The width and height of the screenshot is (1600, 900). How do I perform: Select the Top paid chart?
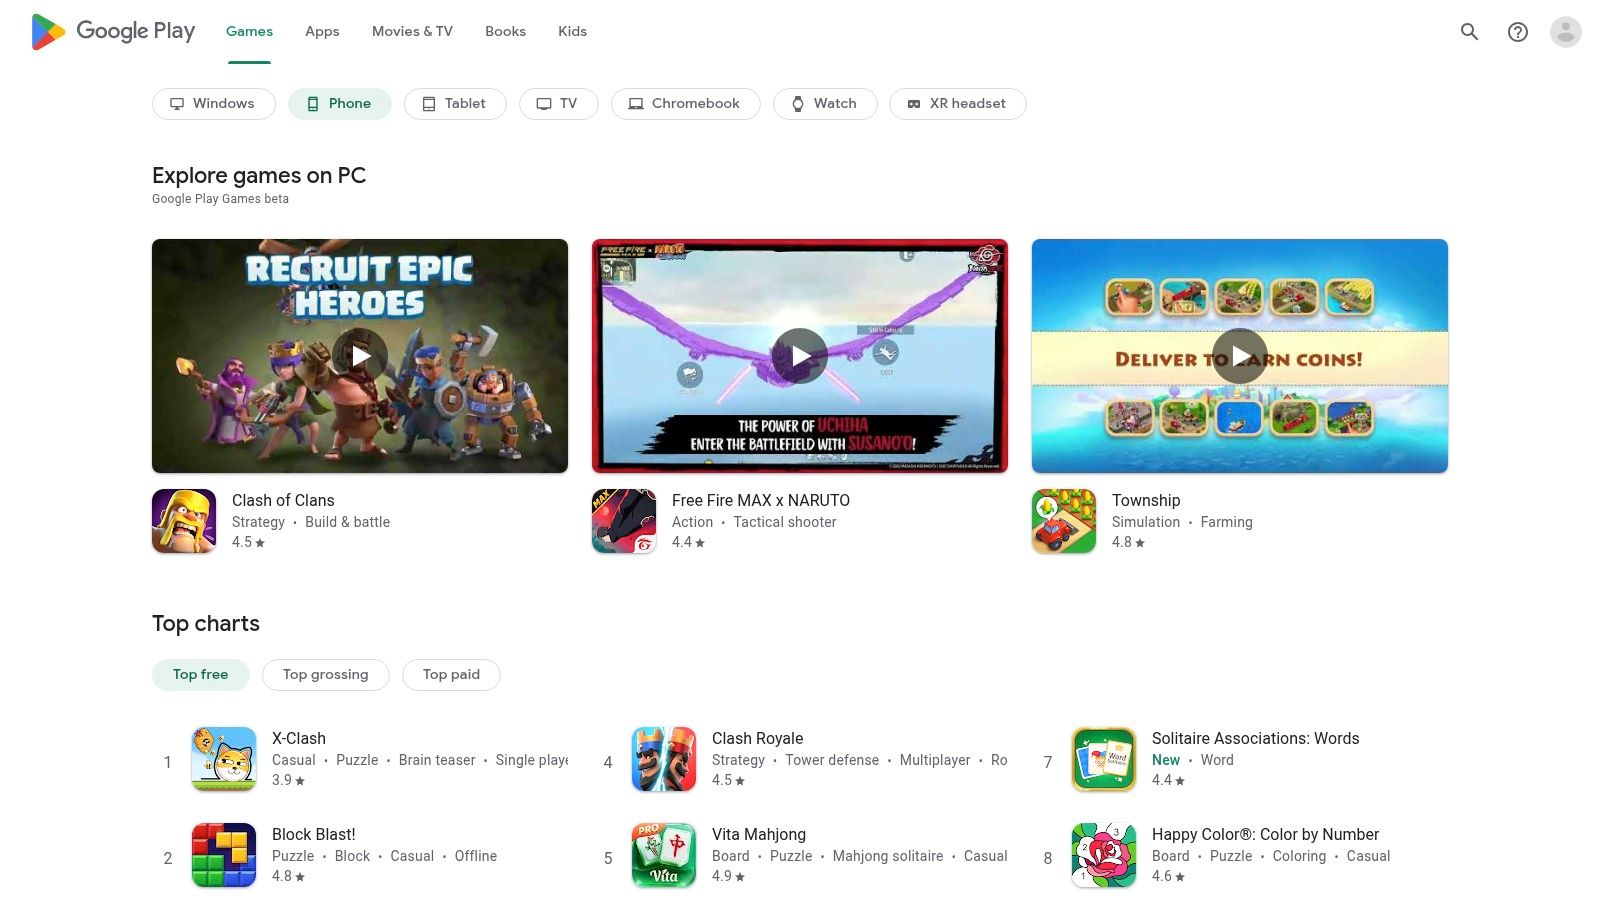tap(451, 674)
